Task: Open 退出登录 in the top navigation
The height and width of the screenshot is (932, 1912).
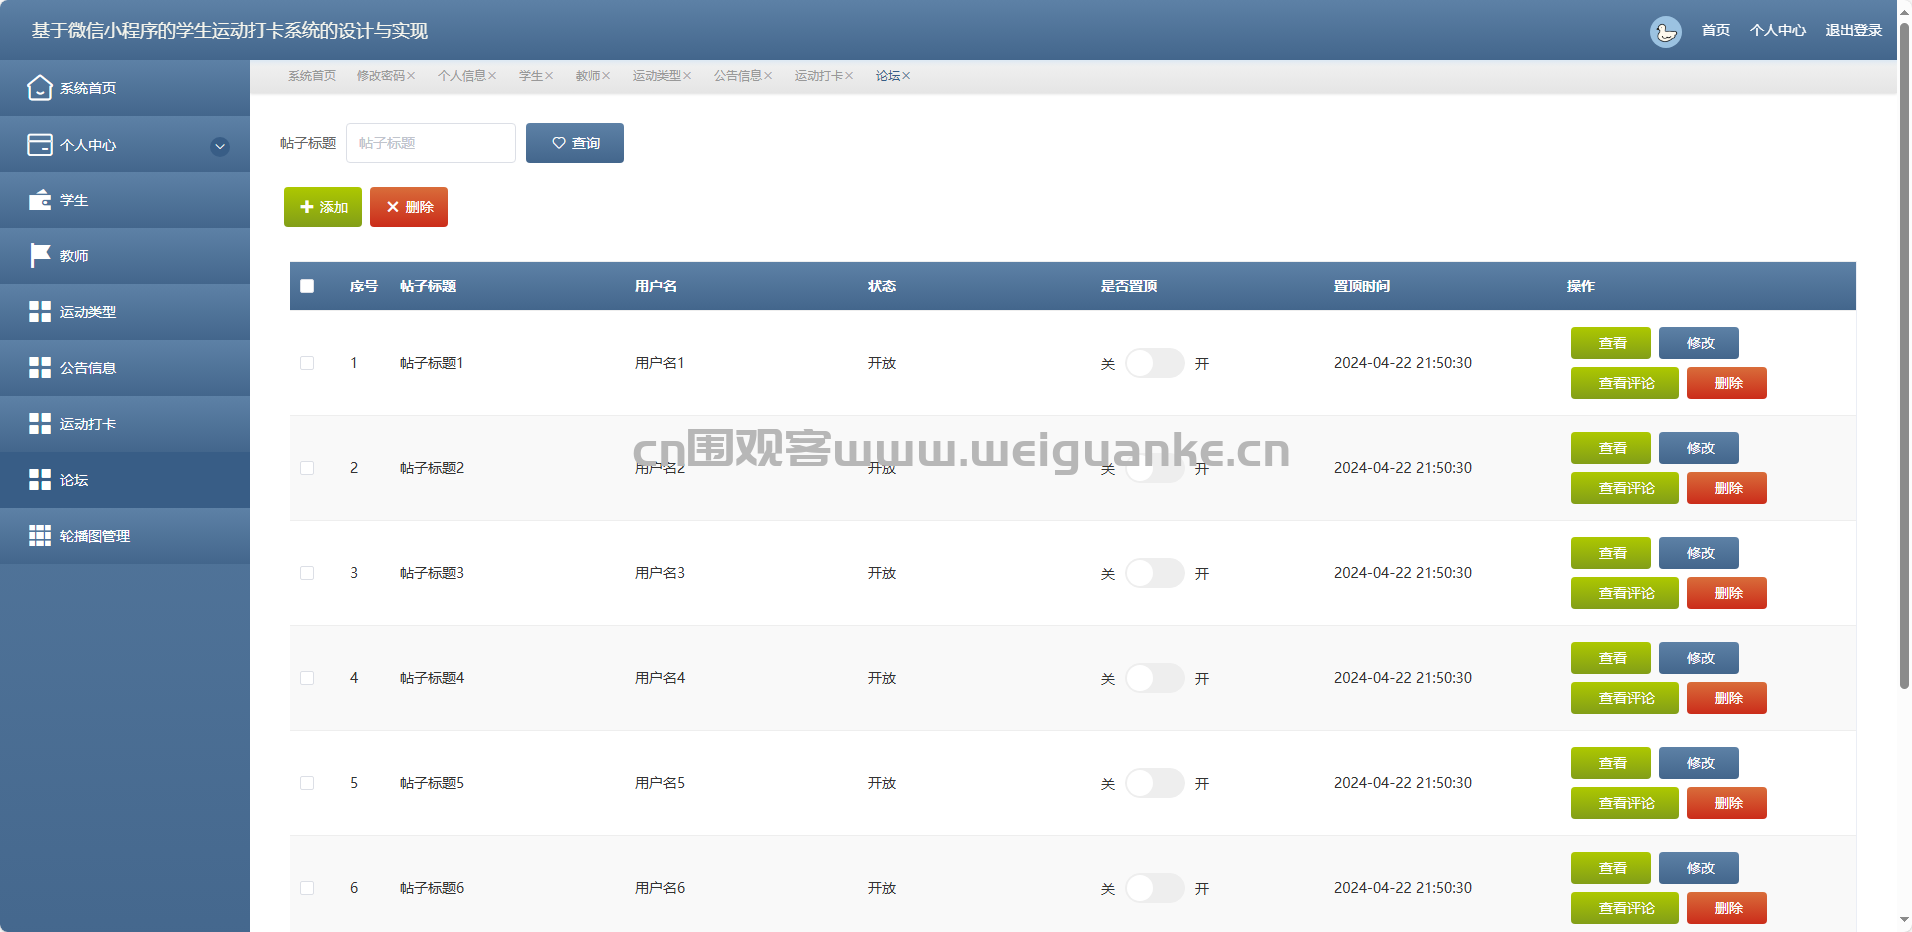Action: point(1853,31)
